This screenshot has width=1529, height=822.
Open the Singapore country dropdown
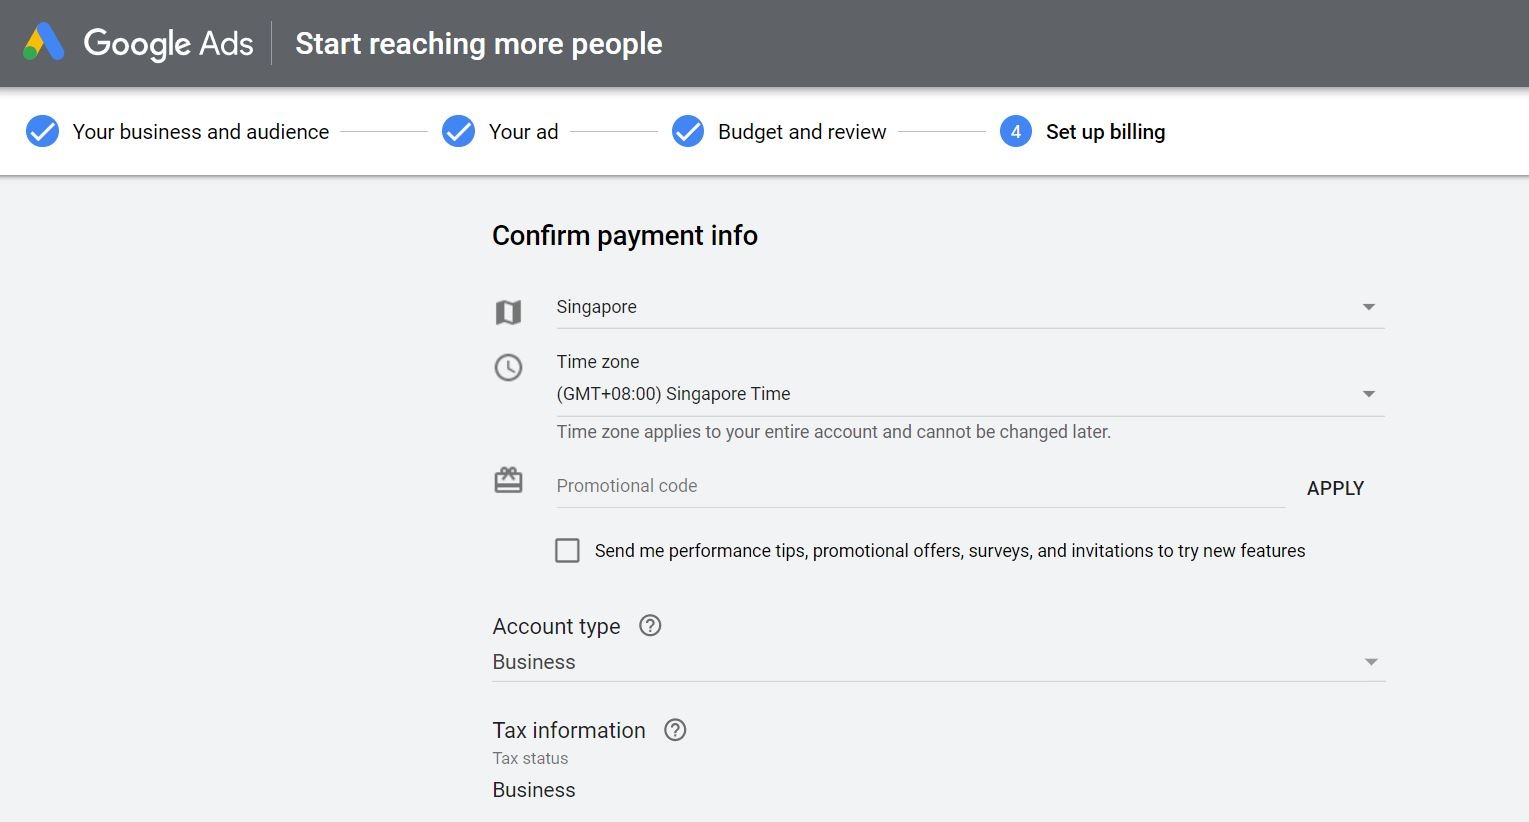970,307
